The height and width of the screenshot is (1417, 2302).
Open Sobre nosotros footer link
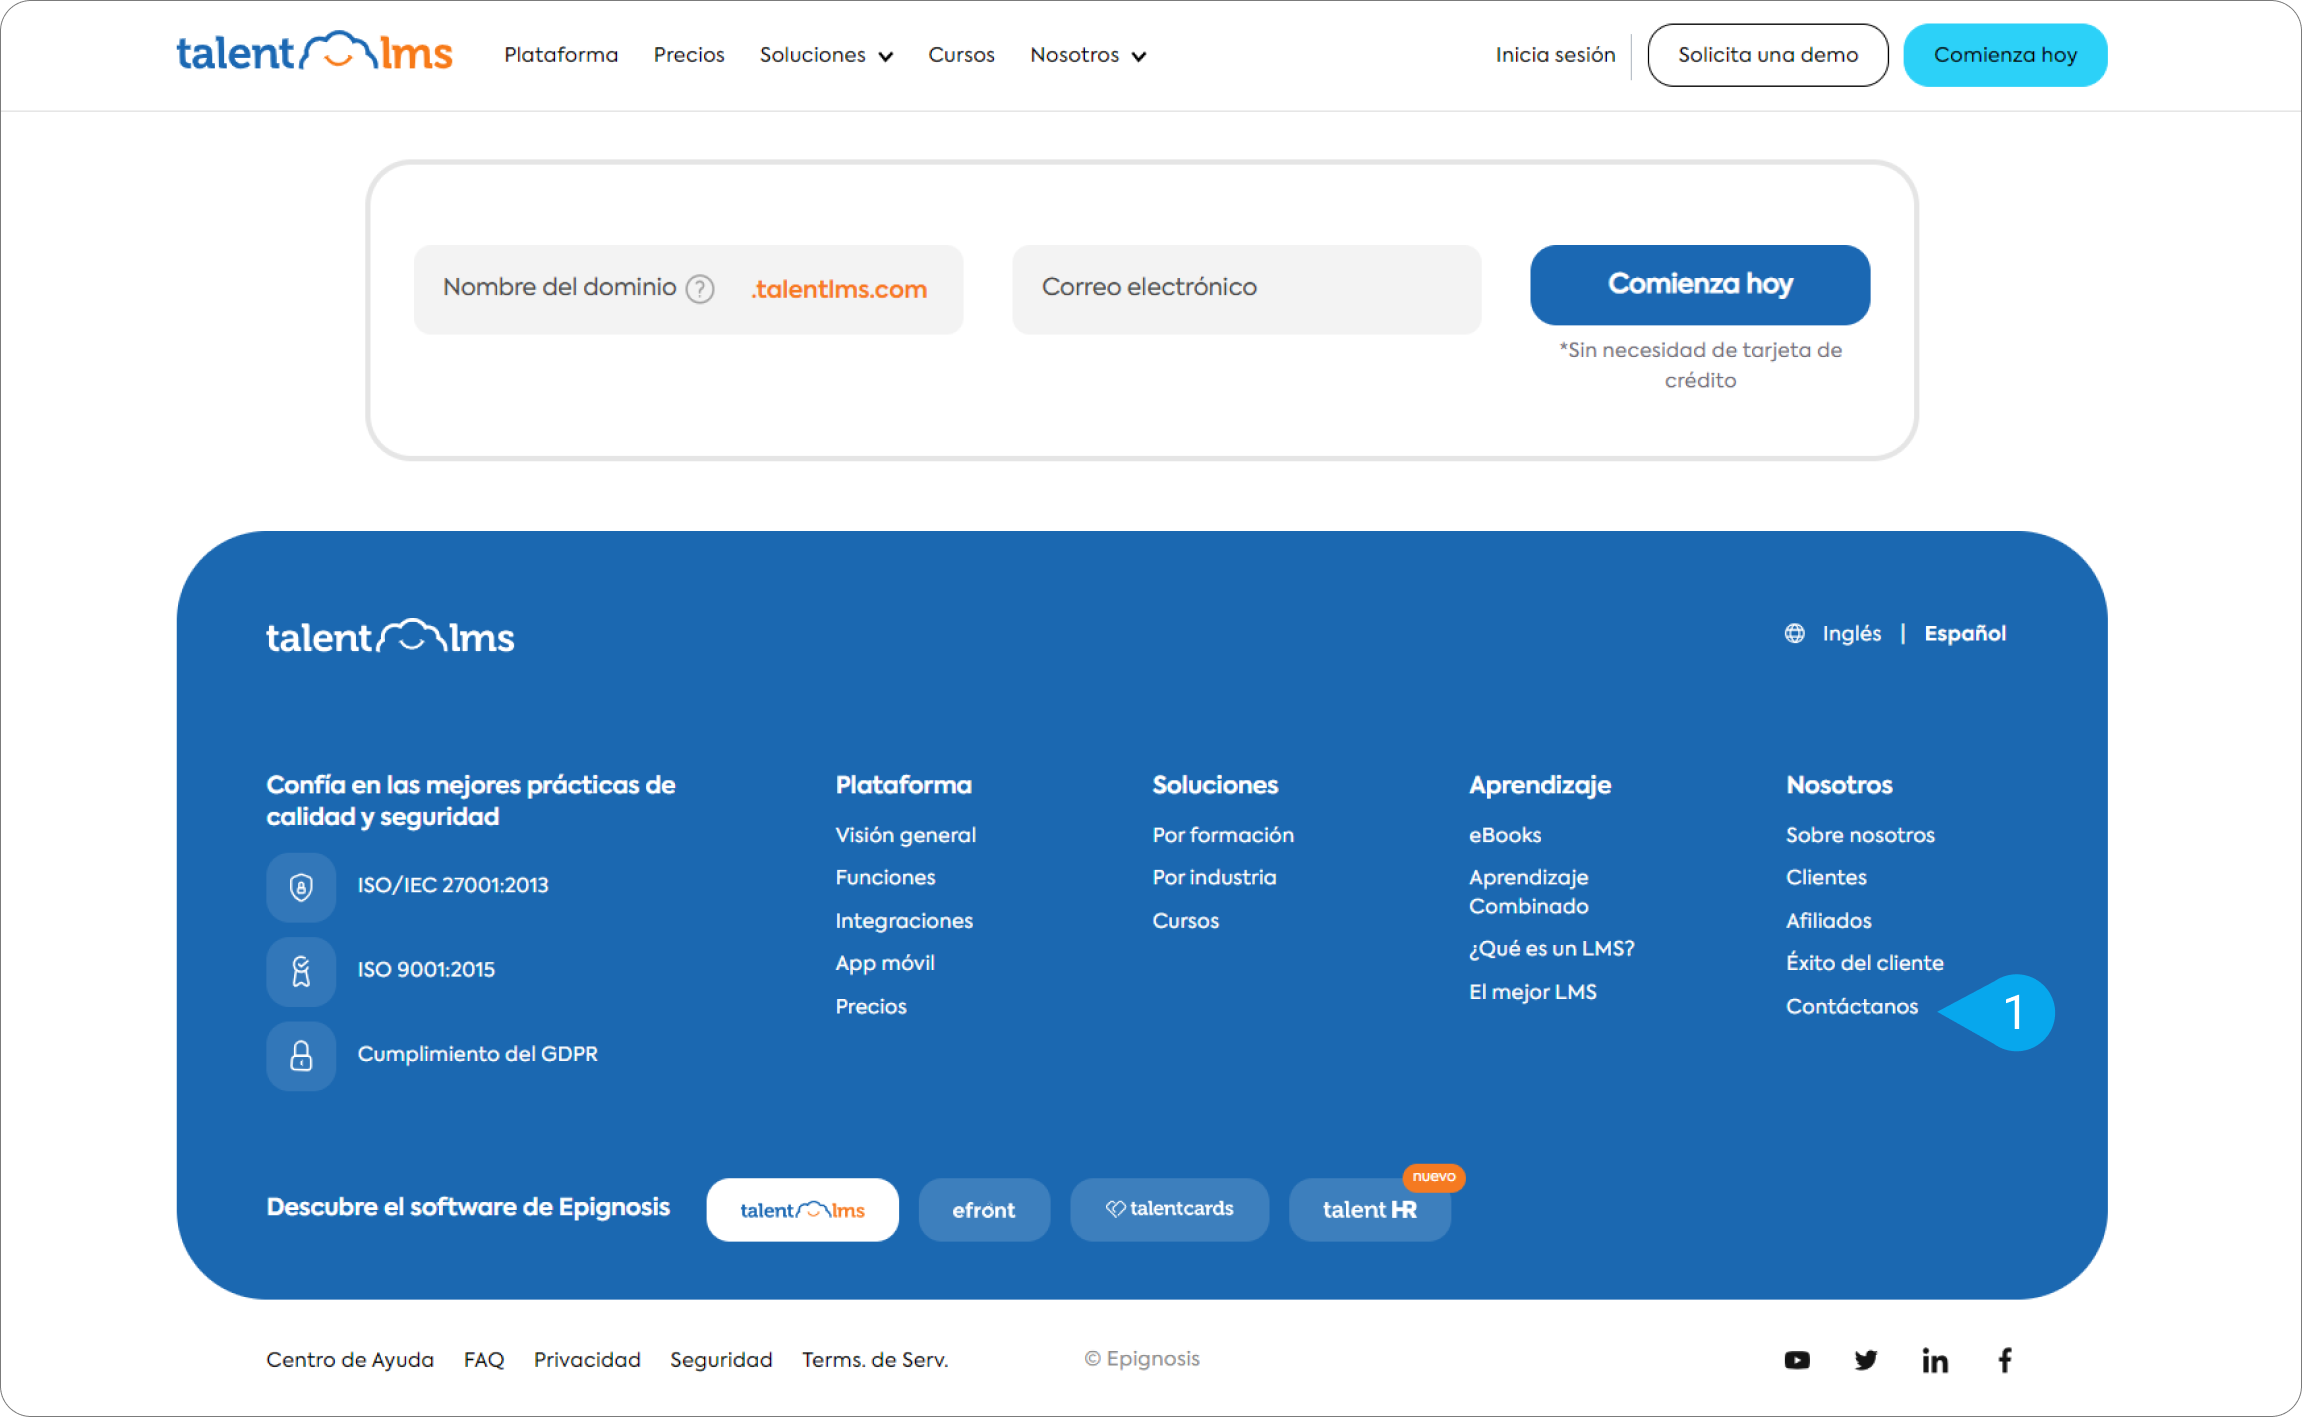click(x=1860, y=835)
